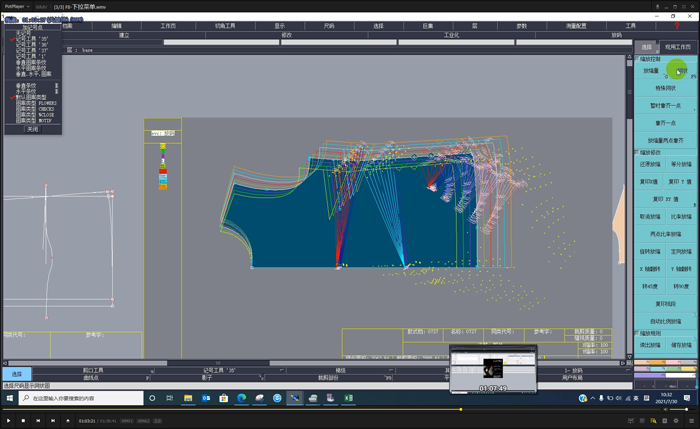The height and width of the screenshot is (429, 700).
Task: Click the 特殊网状 button
Action: tap(665, 88)
